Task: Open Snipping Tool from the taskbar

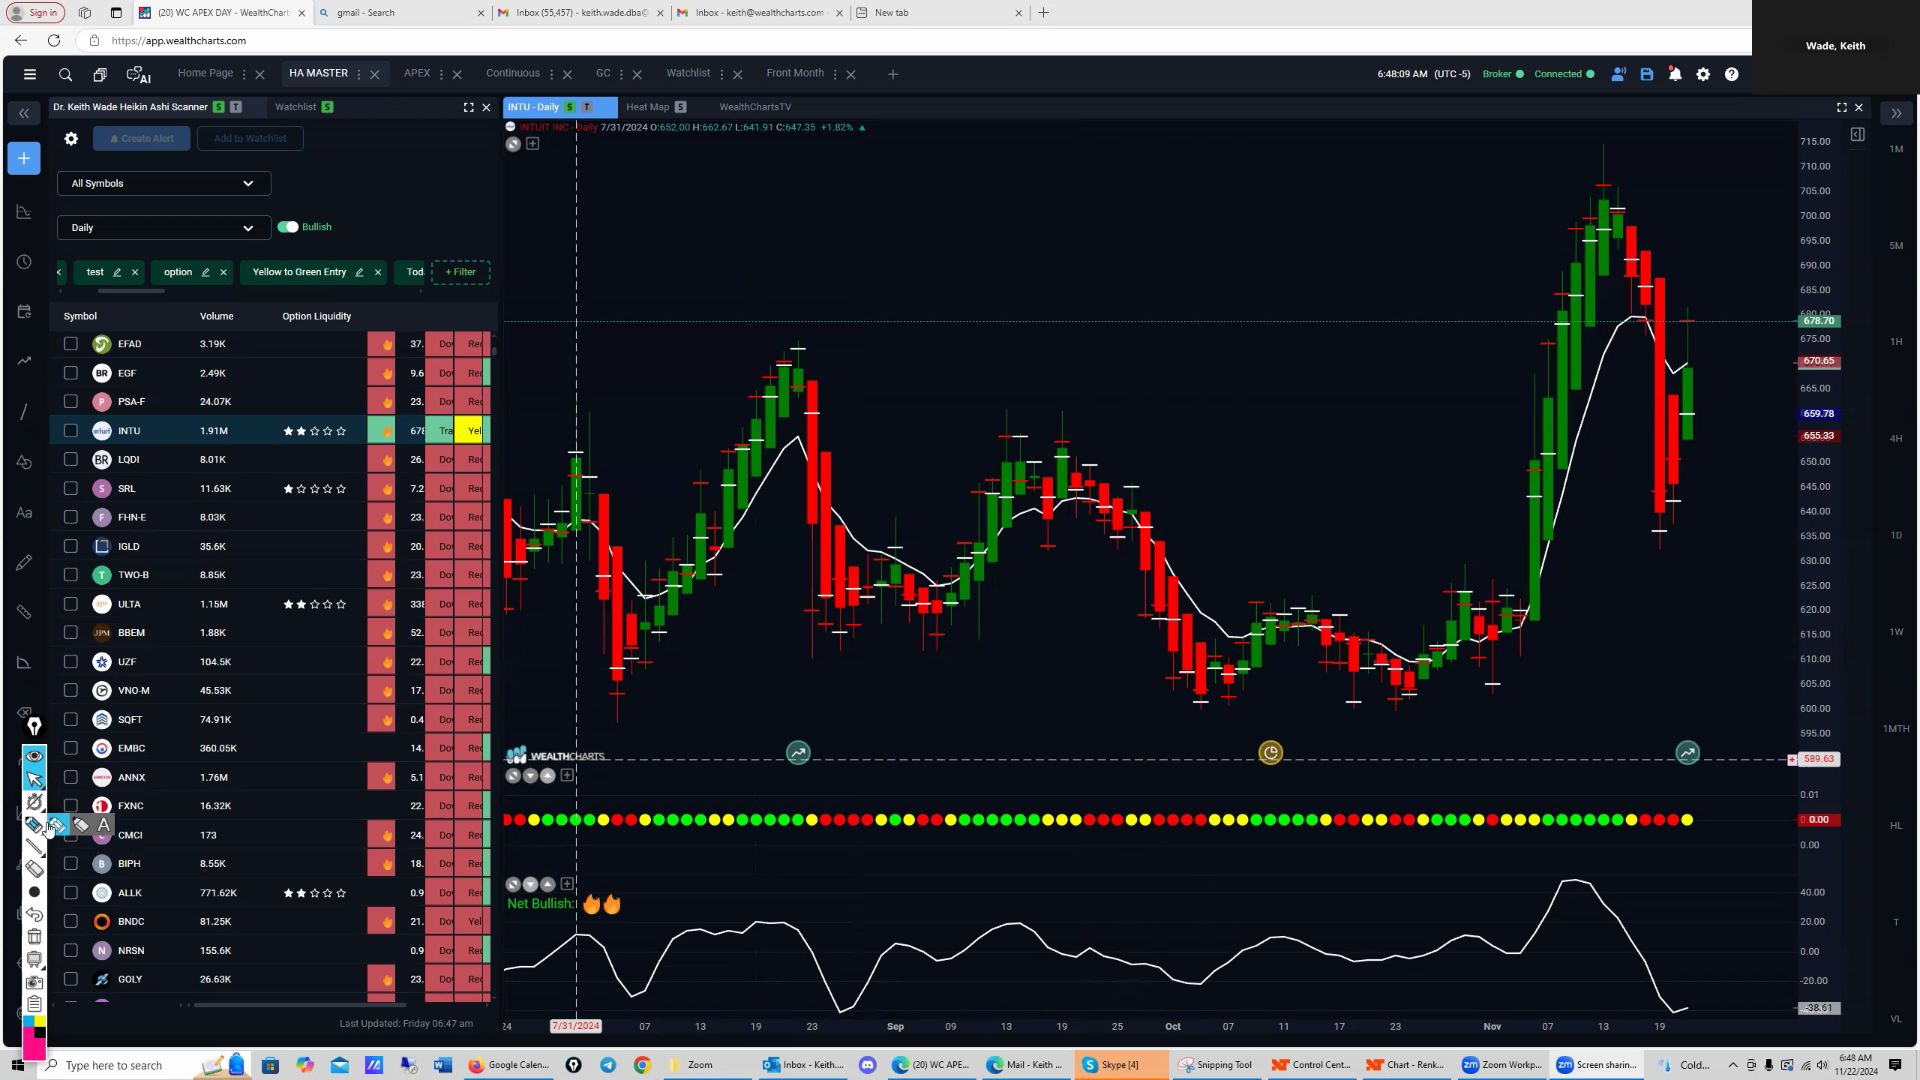Action: (x=1216, y=1065)
